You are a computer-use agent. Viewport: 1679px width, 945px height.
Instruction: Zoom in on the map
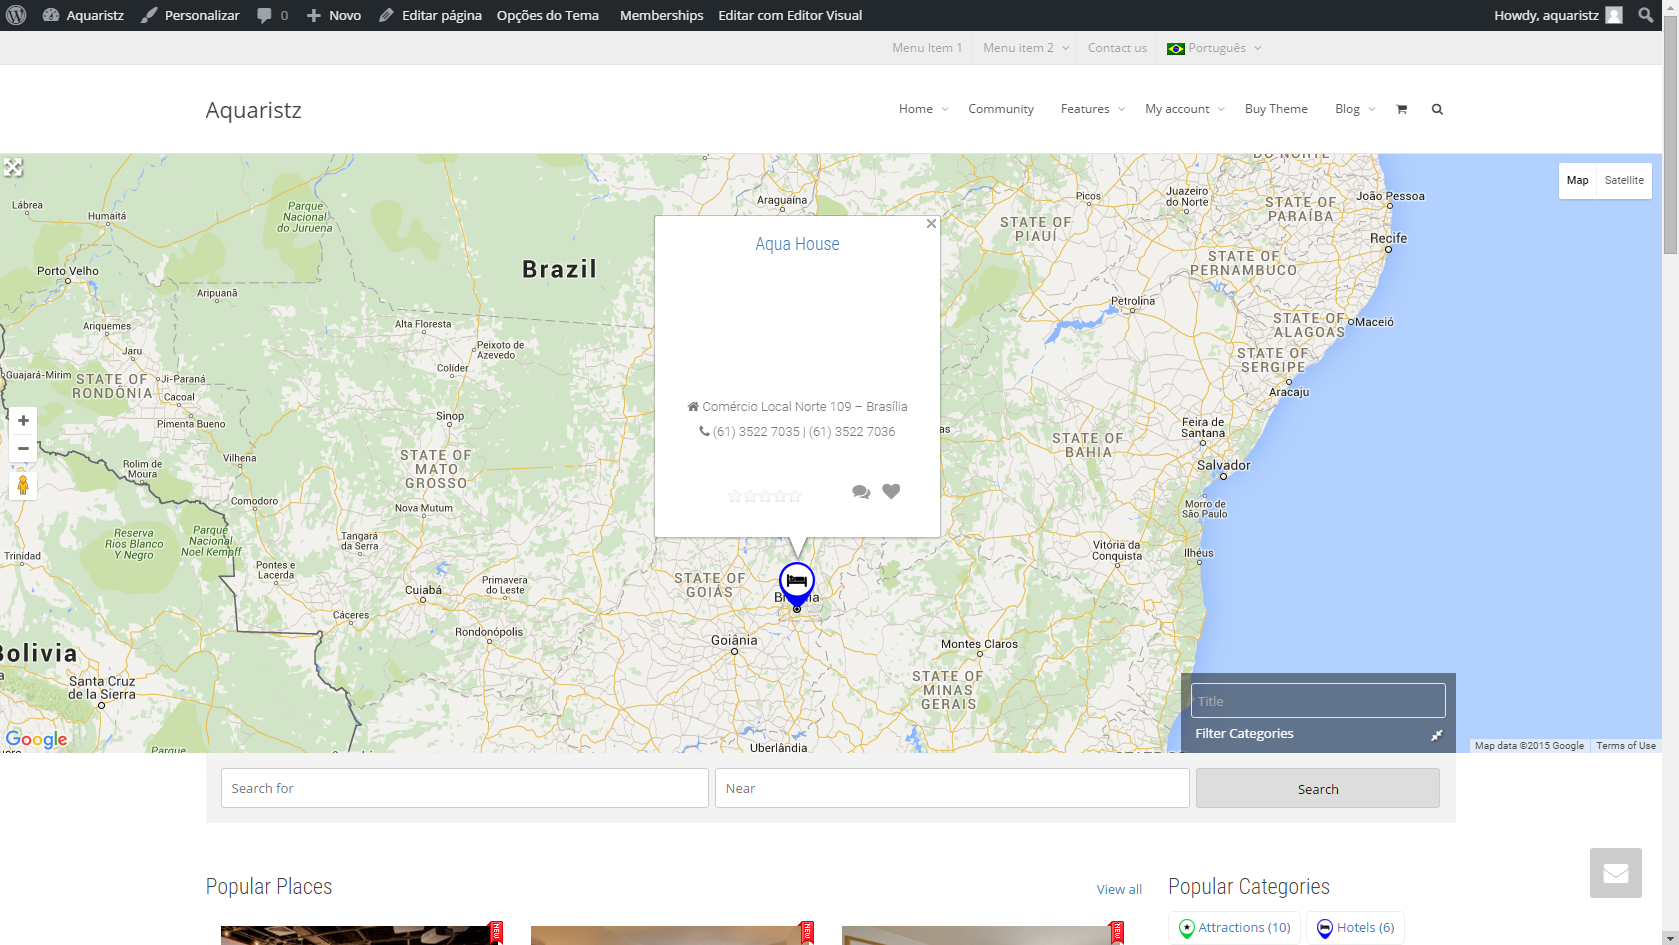[23, 421]
